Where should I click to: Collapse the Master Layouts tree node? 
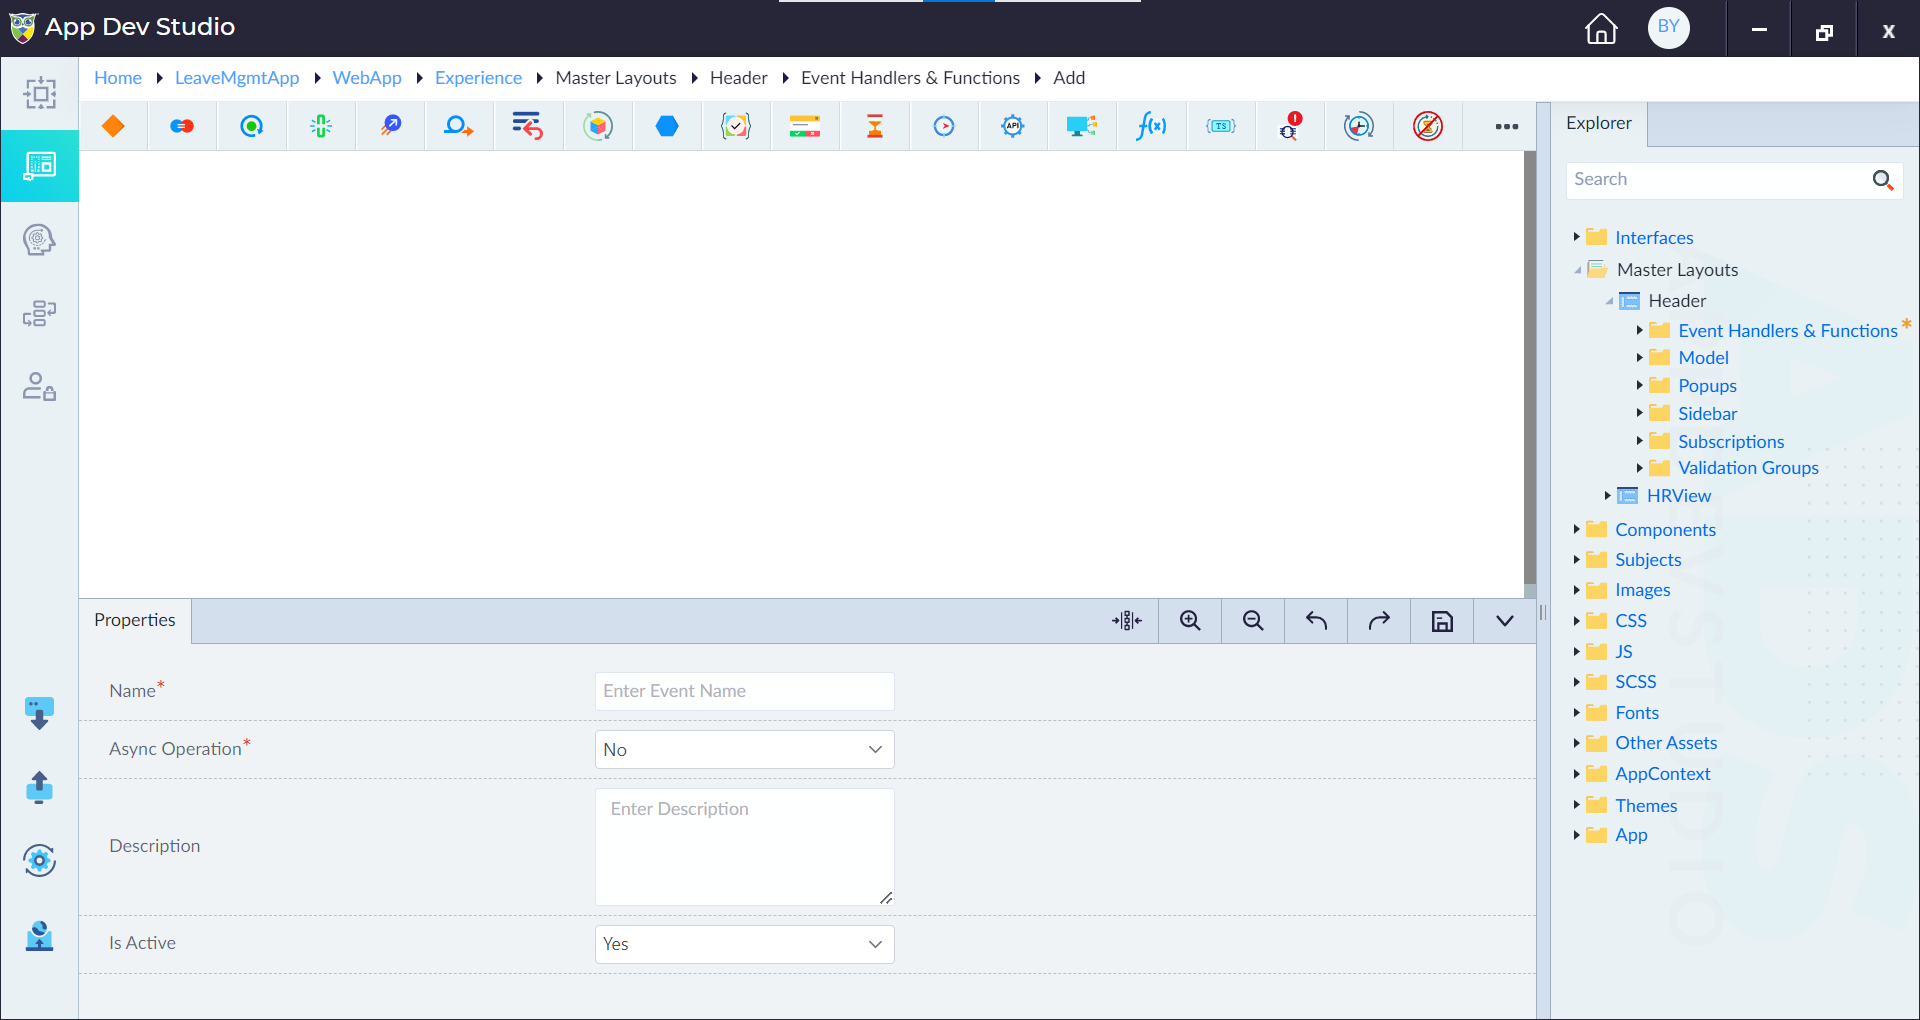click(1578, 270)
